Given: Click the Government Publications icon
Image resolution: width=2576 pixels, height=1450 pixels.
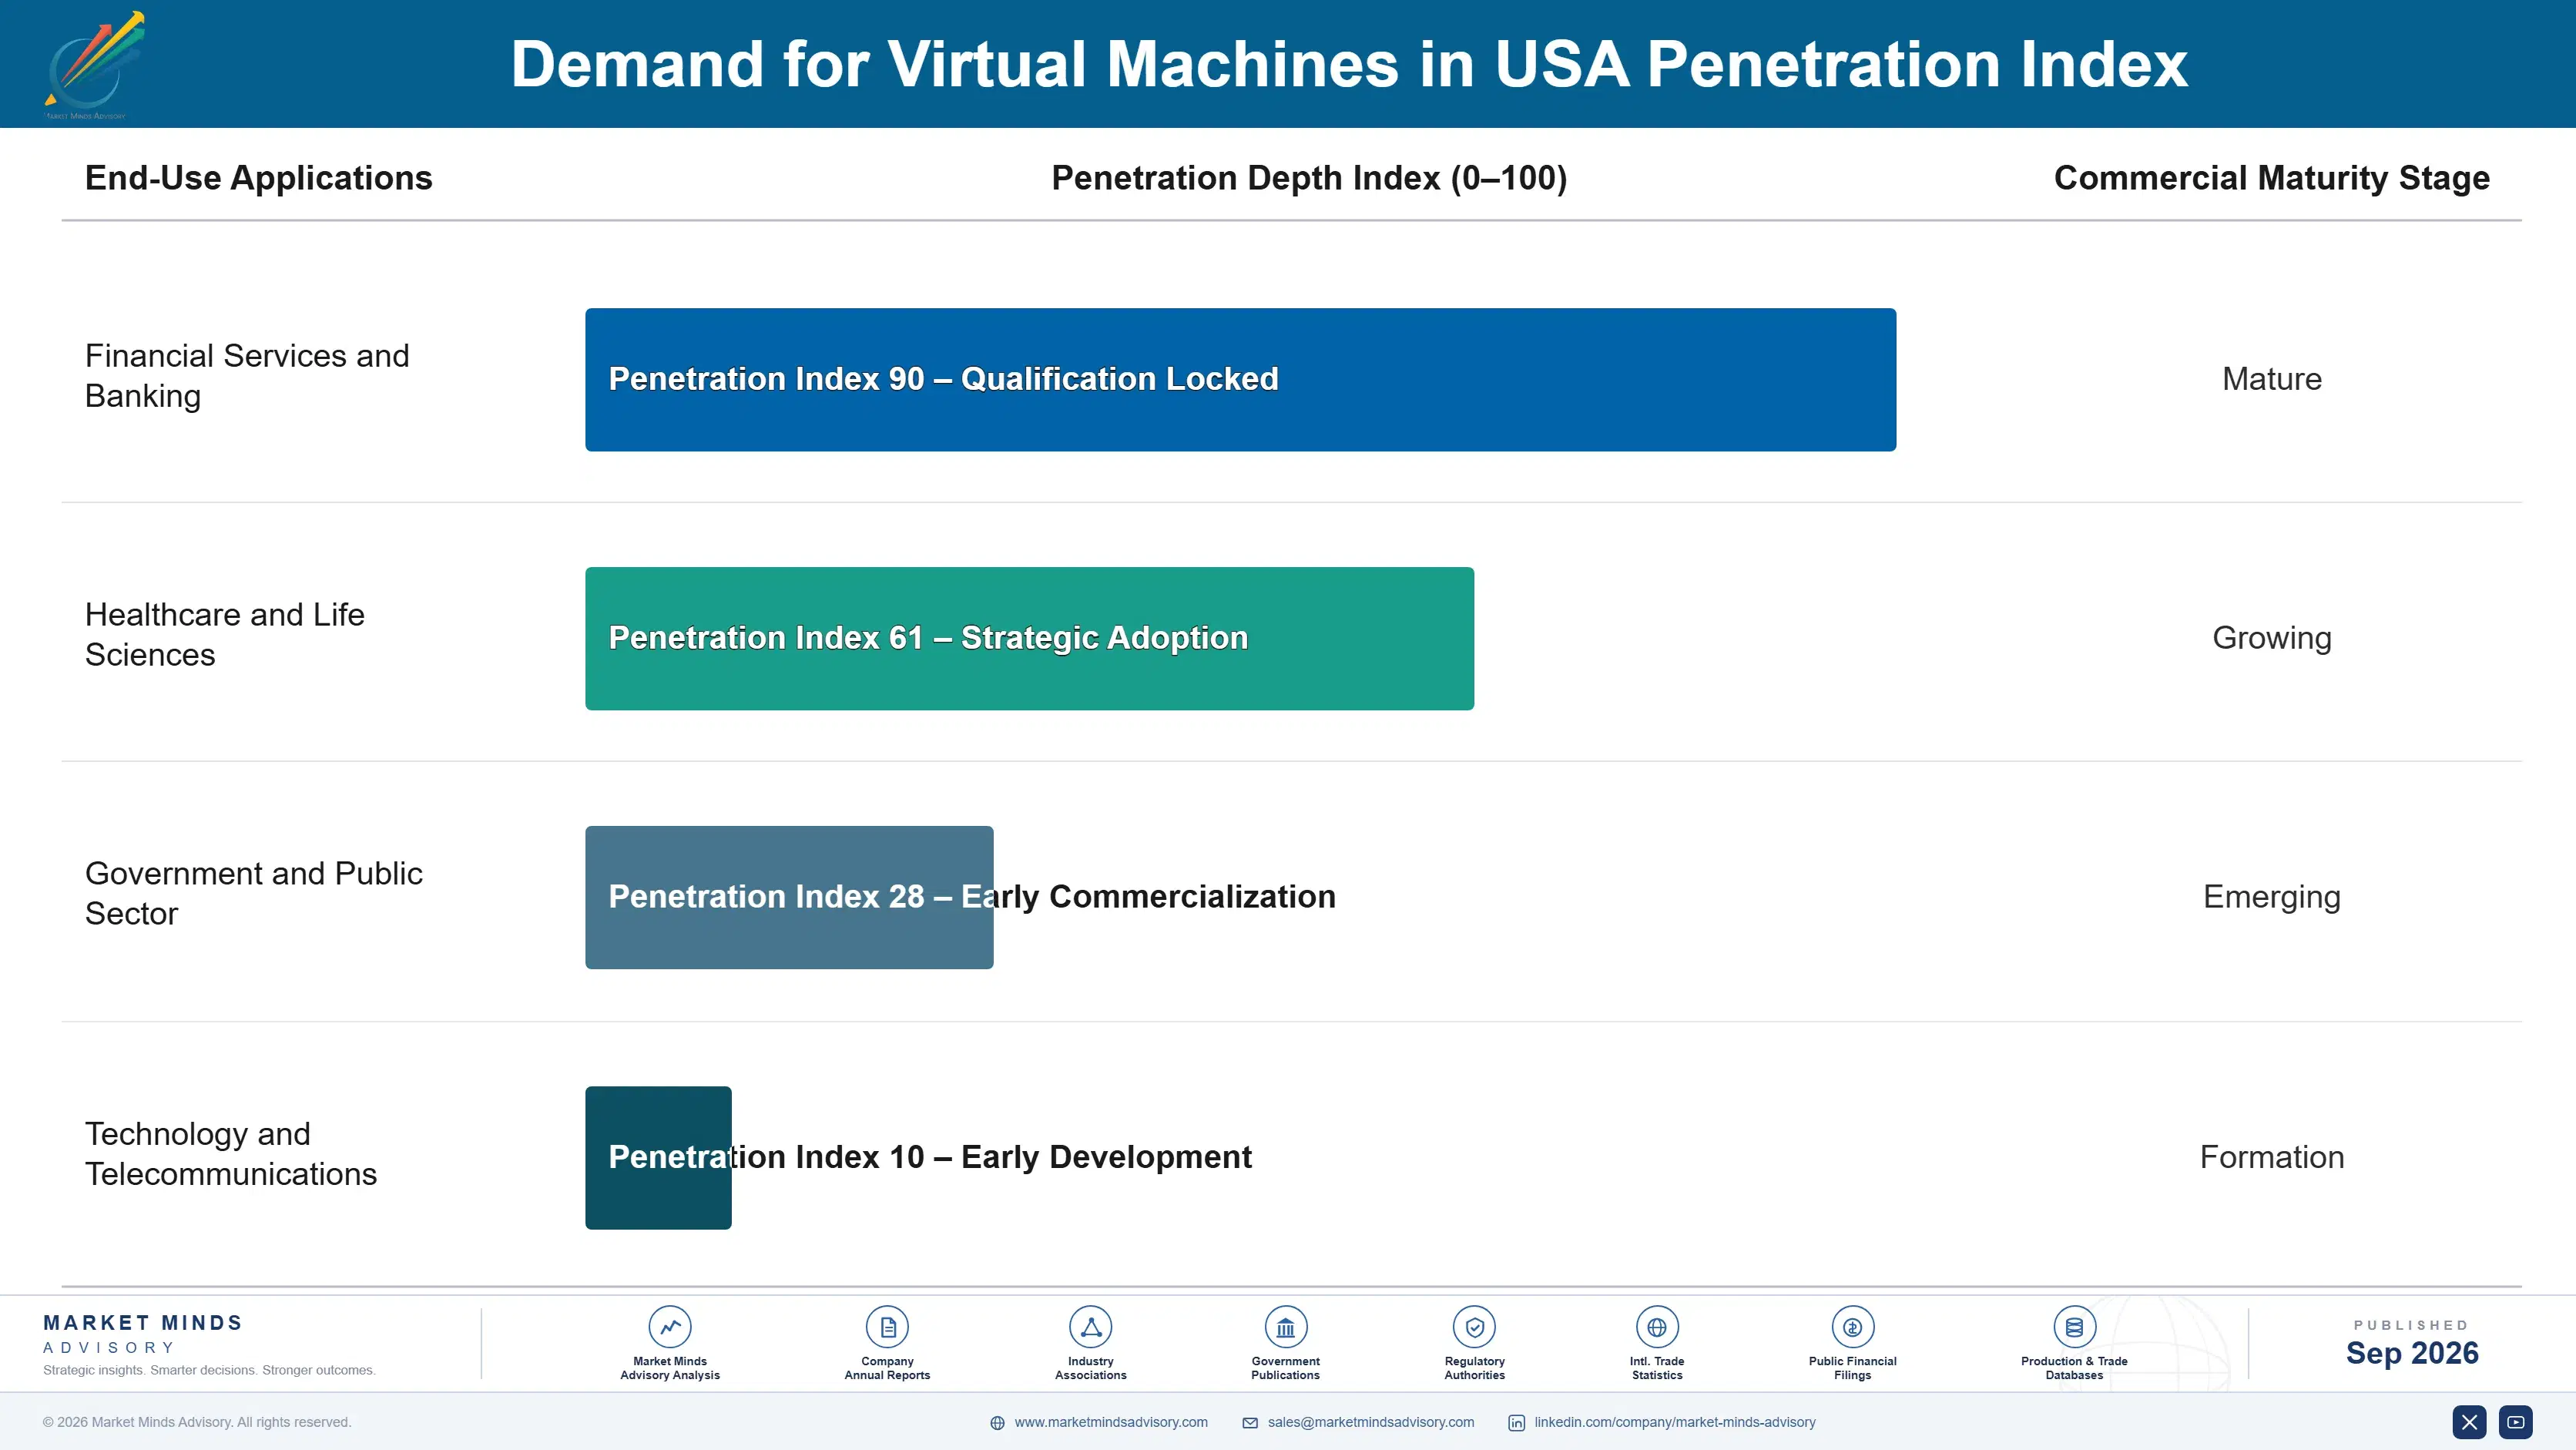Looking at the screenshot, I should (1285, 1327).
